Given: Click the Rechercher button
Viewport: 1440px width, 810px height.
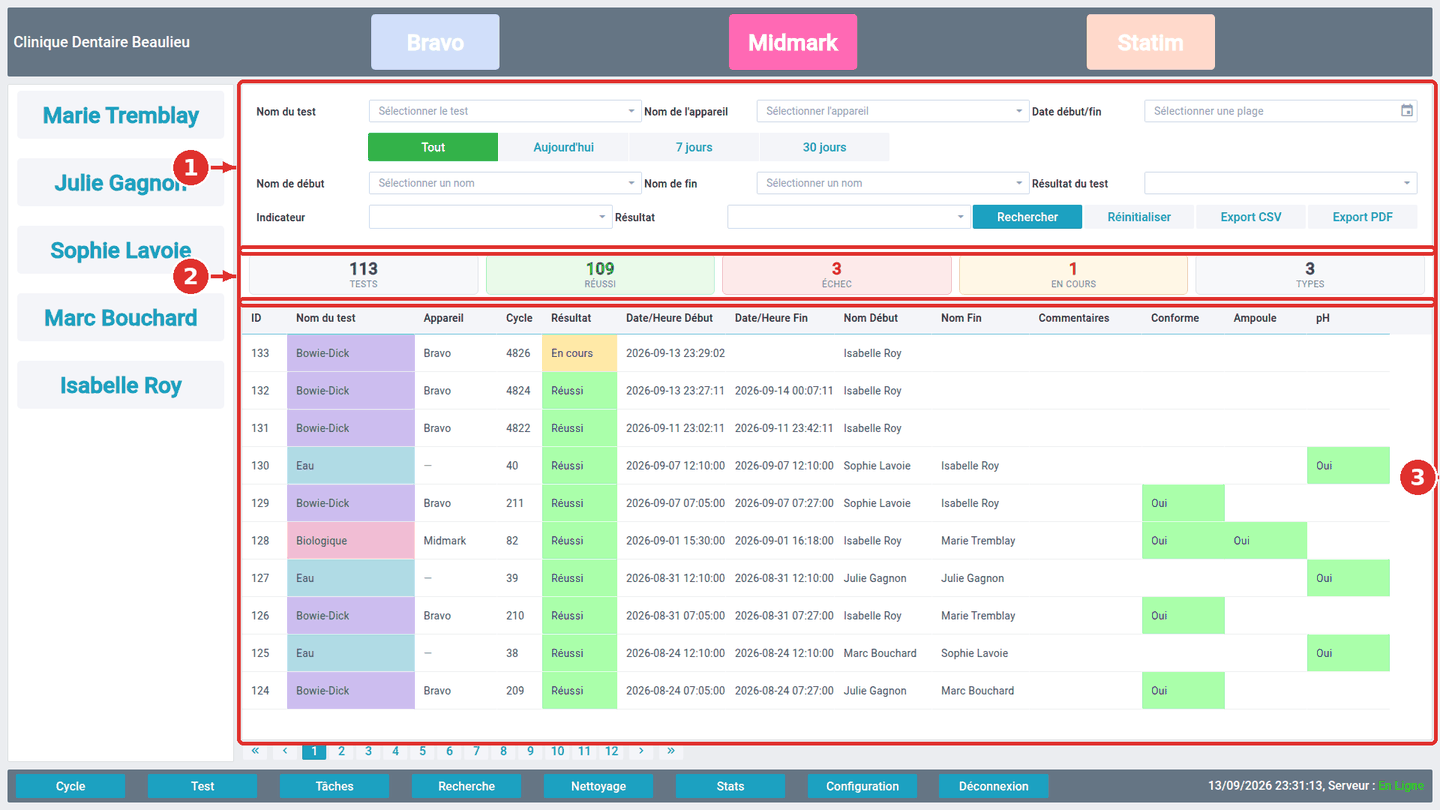Looking at the screenshot, I should point(1027,217).
